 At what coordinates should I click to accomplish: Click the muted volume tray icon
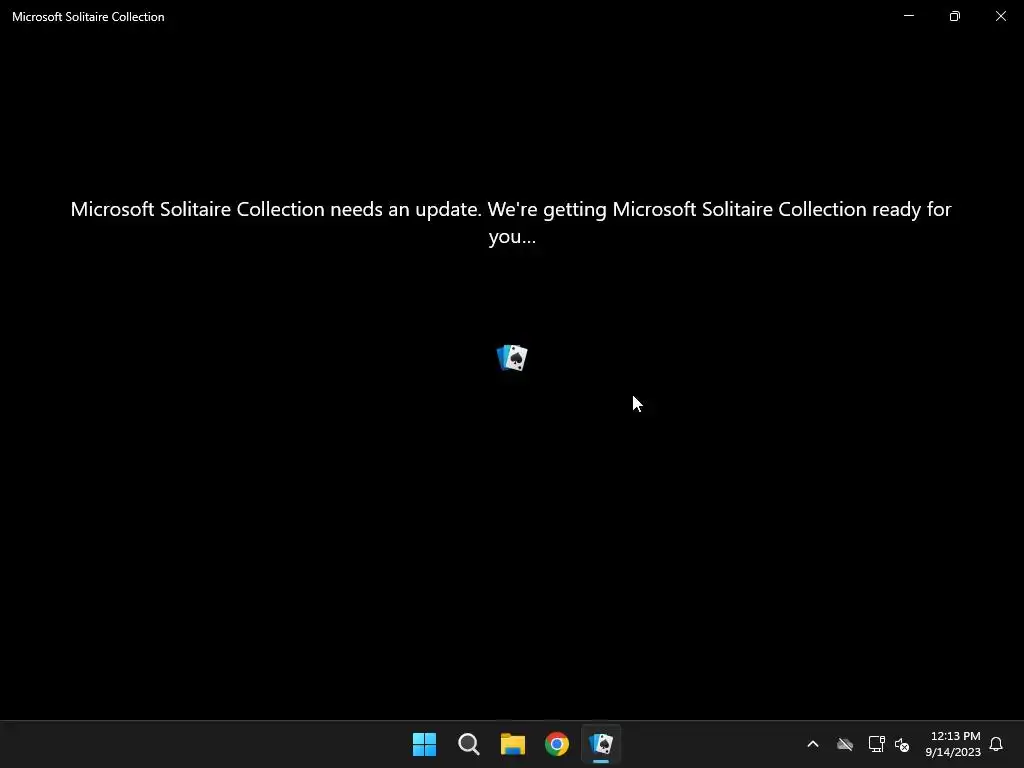[902, 744]
